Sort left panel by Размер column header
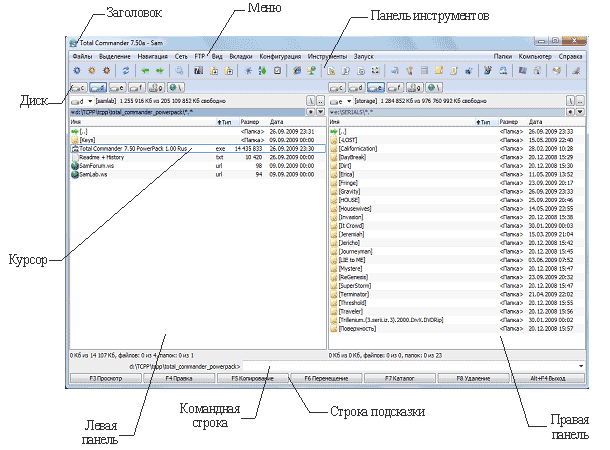Screen dimensions: 610x450 tap(249, 121)
